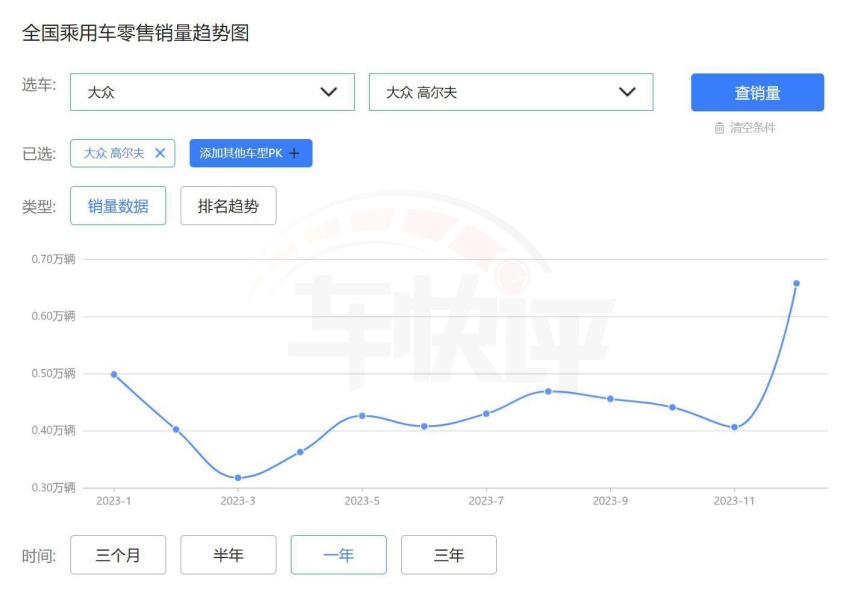Click the 2023-1 data point on chart
The height and width of the screenshot is (596, 852).
114,374
